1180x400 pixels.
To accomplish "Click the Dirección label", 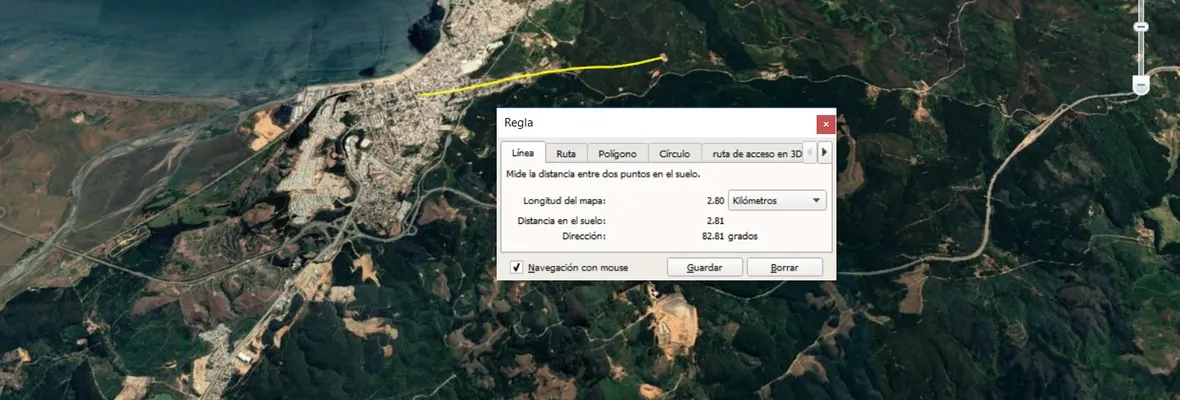I will coord(584,236).
